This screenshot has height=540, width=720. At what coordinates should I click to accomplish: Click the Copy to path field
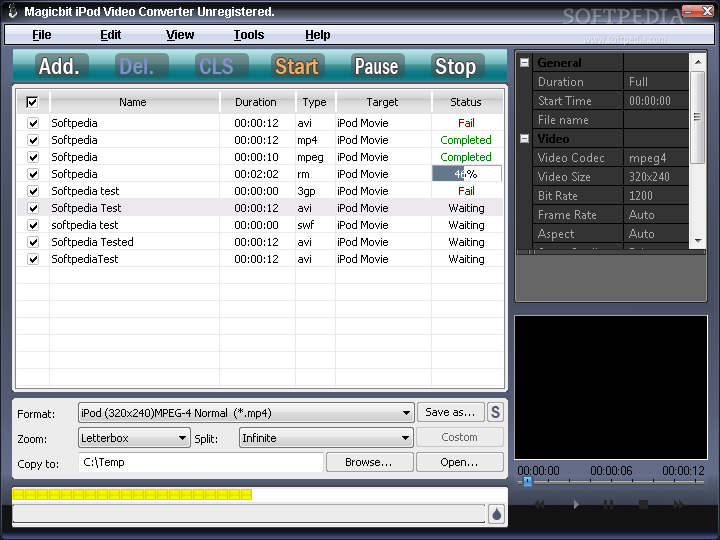(201, 462)
